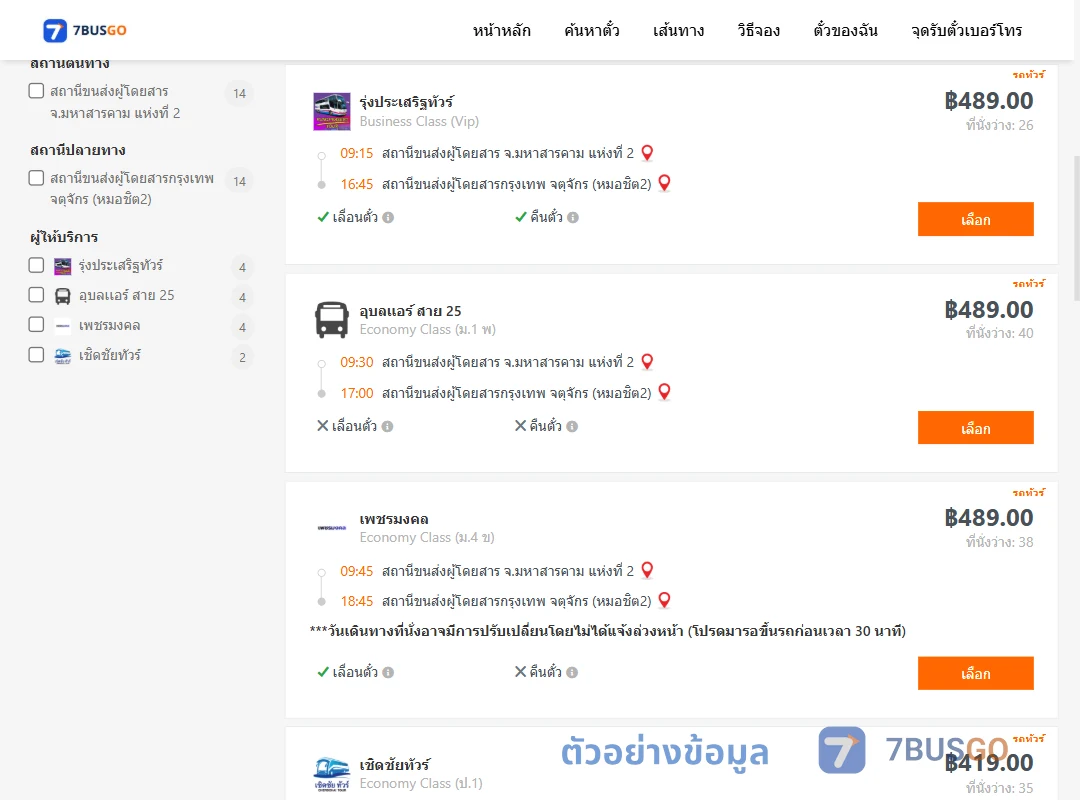Click the 09:15 departure time
The width and height of the screenshot is (1080, 800).
click(356, 153)
